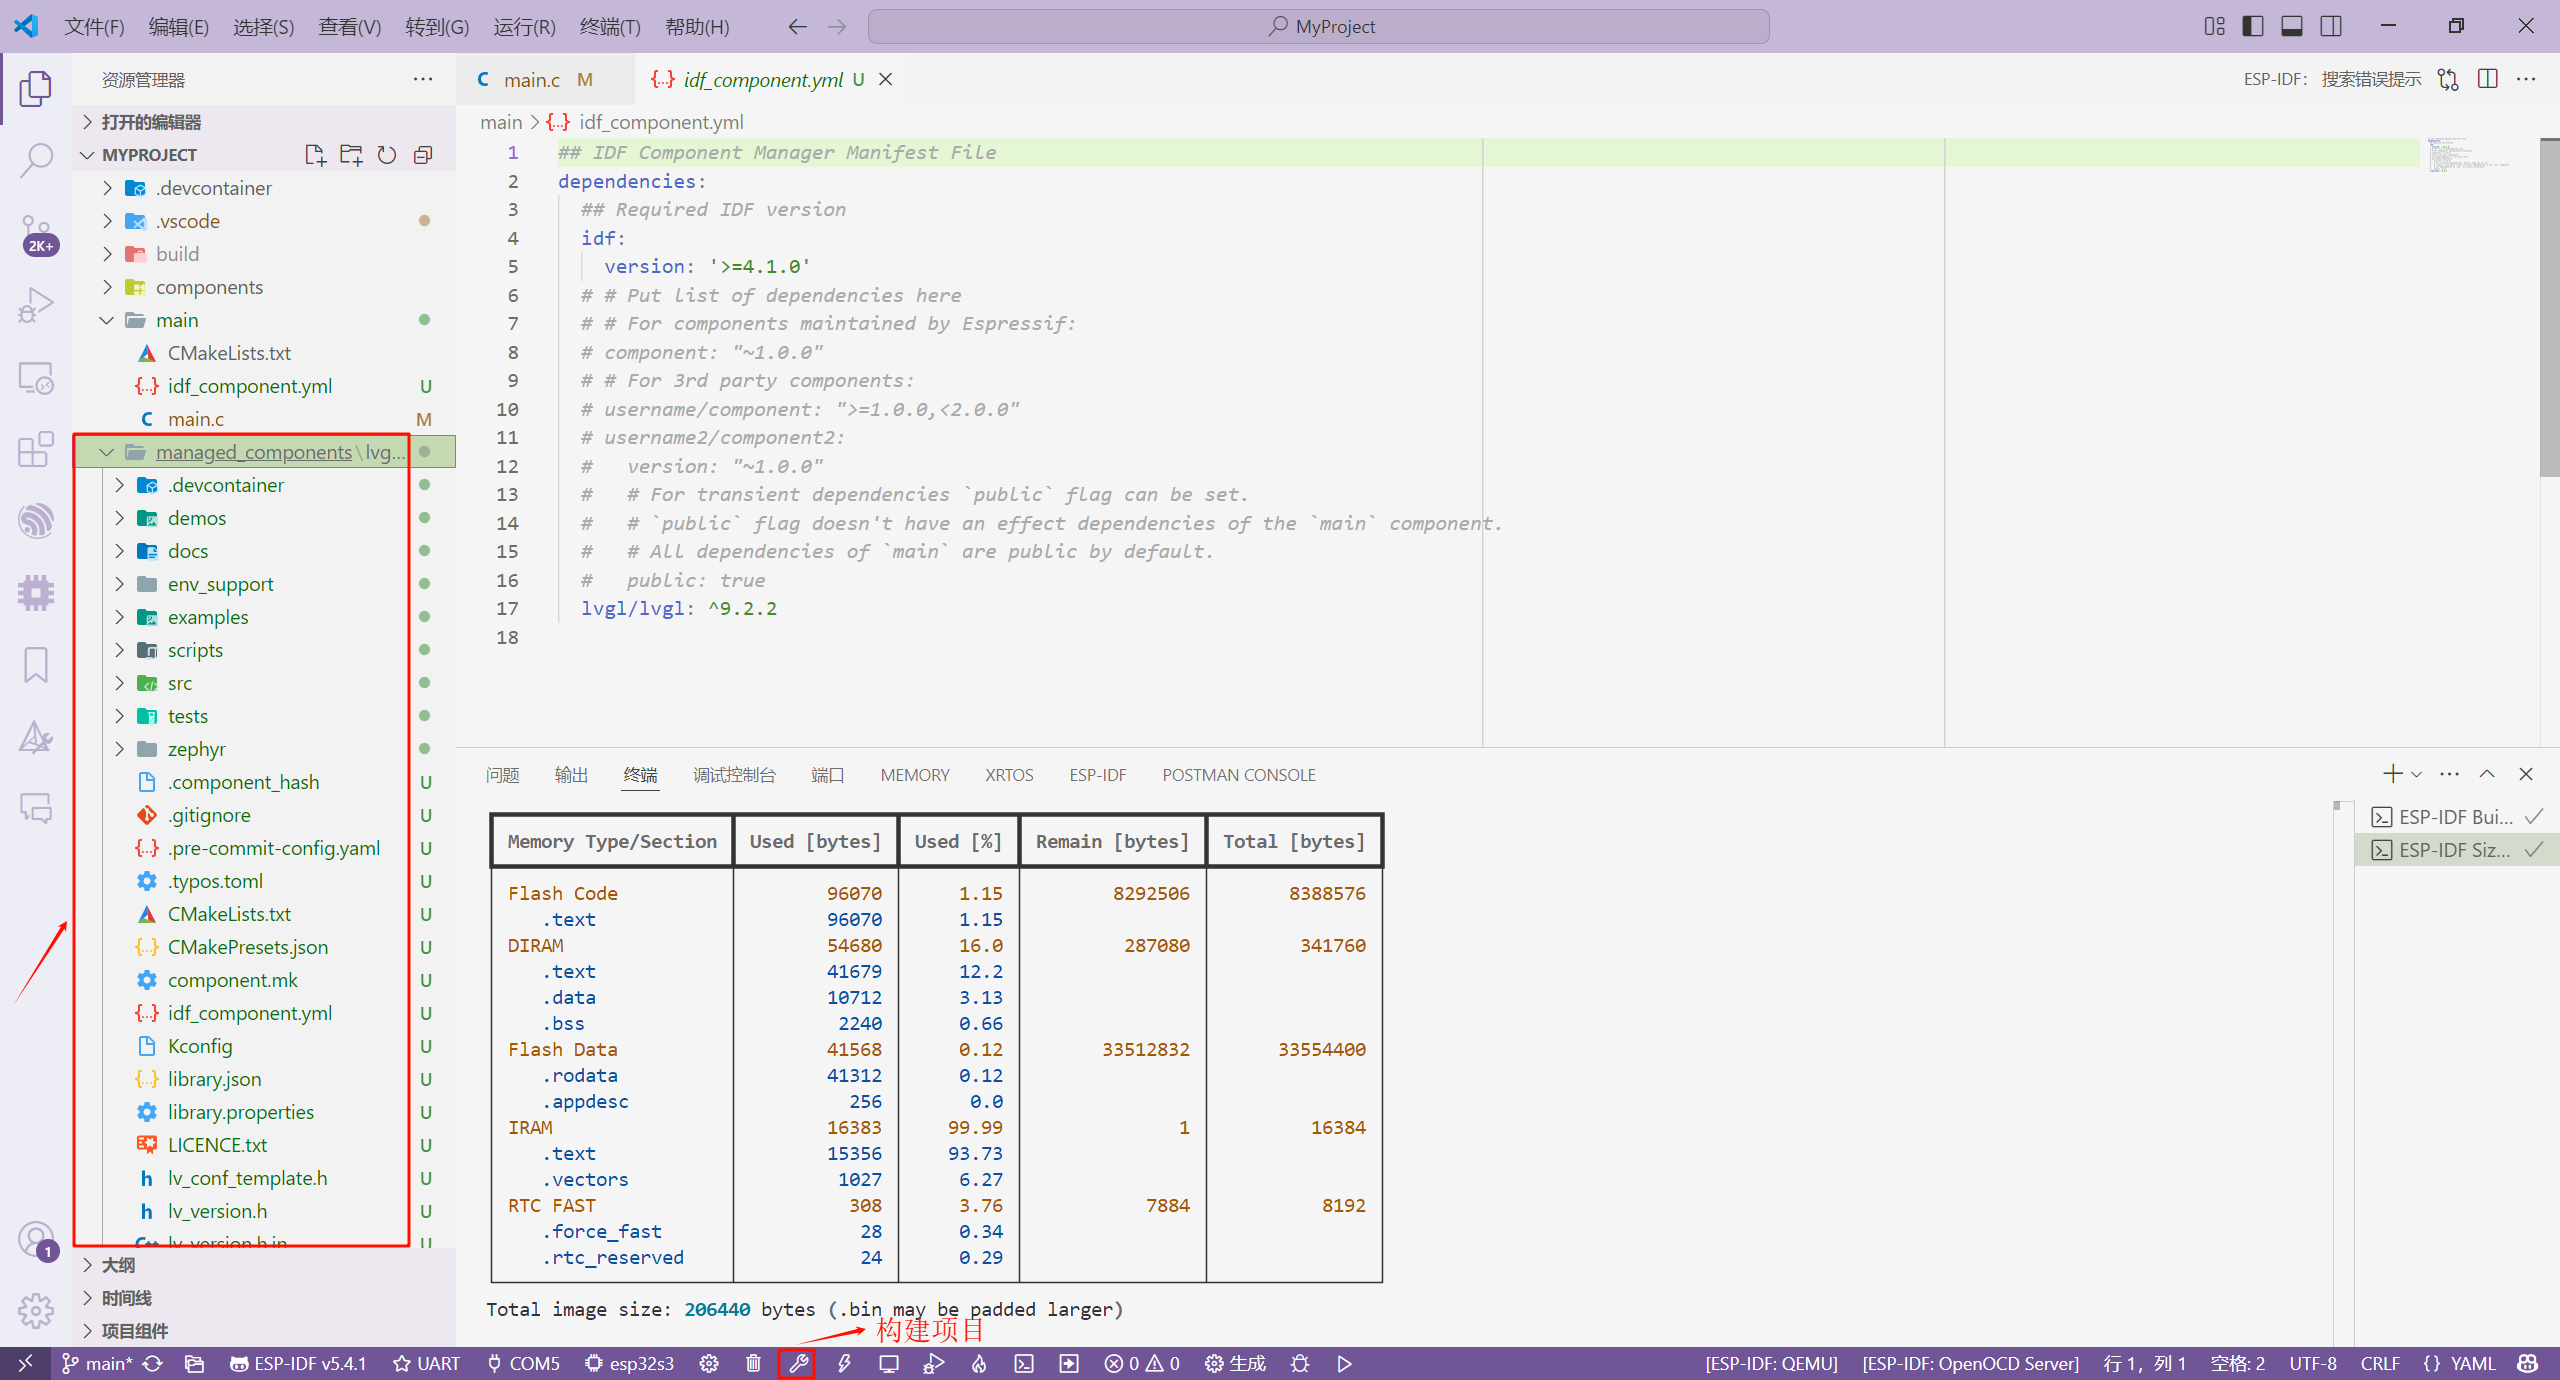This screenshot has width=2560, height=1380.
Task: Open the Search view in activity bar
Action: [36, 160]
